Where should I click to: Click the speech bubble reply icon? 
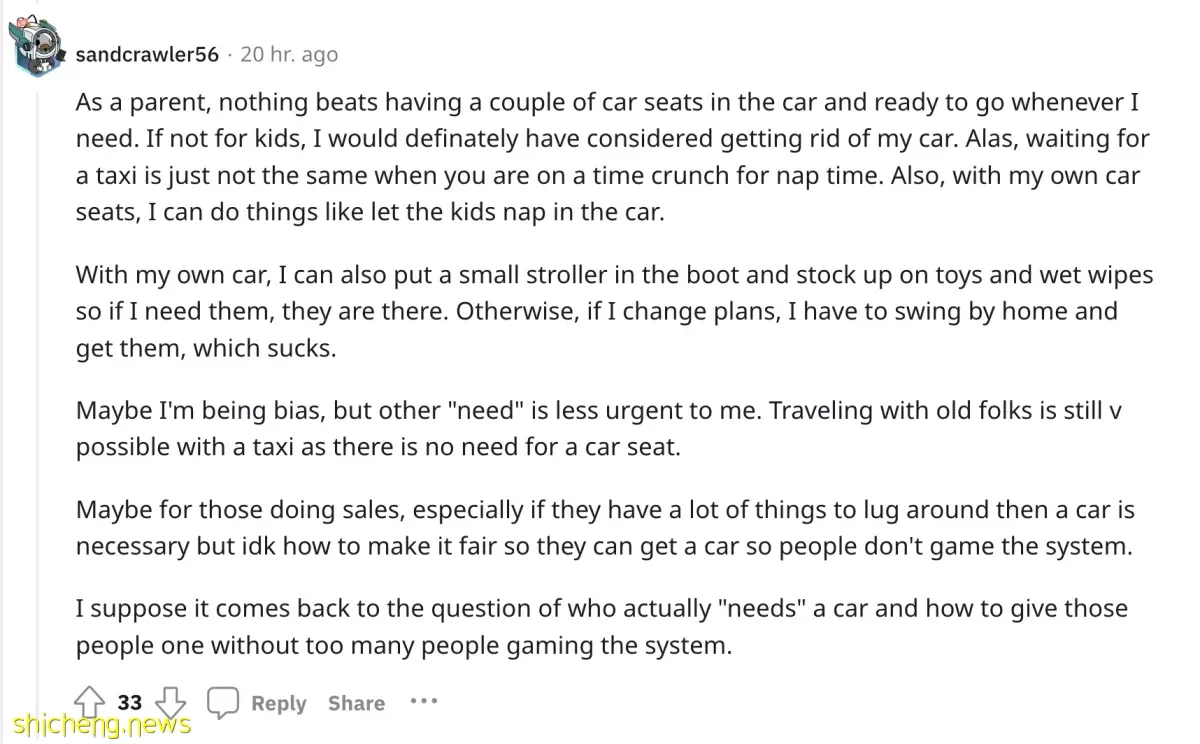point(223,703)
